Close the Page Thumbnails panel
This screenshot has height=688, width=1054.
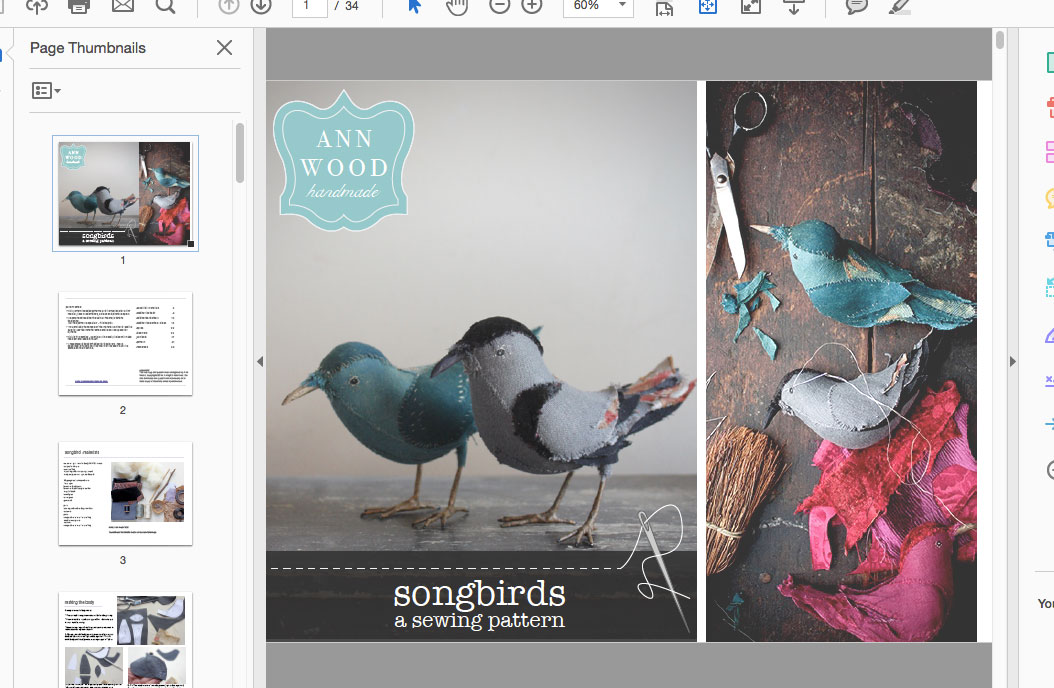(224, 47)
